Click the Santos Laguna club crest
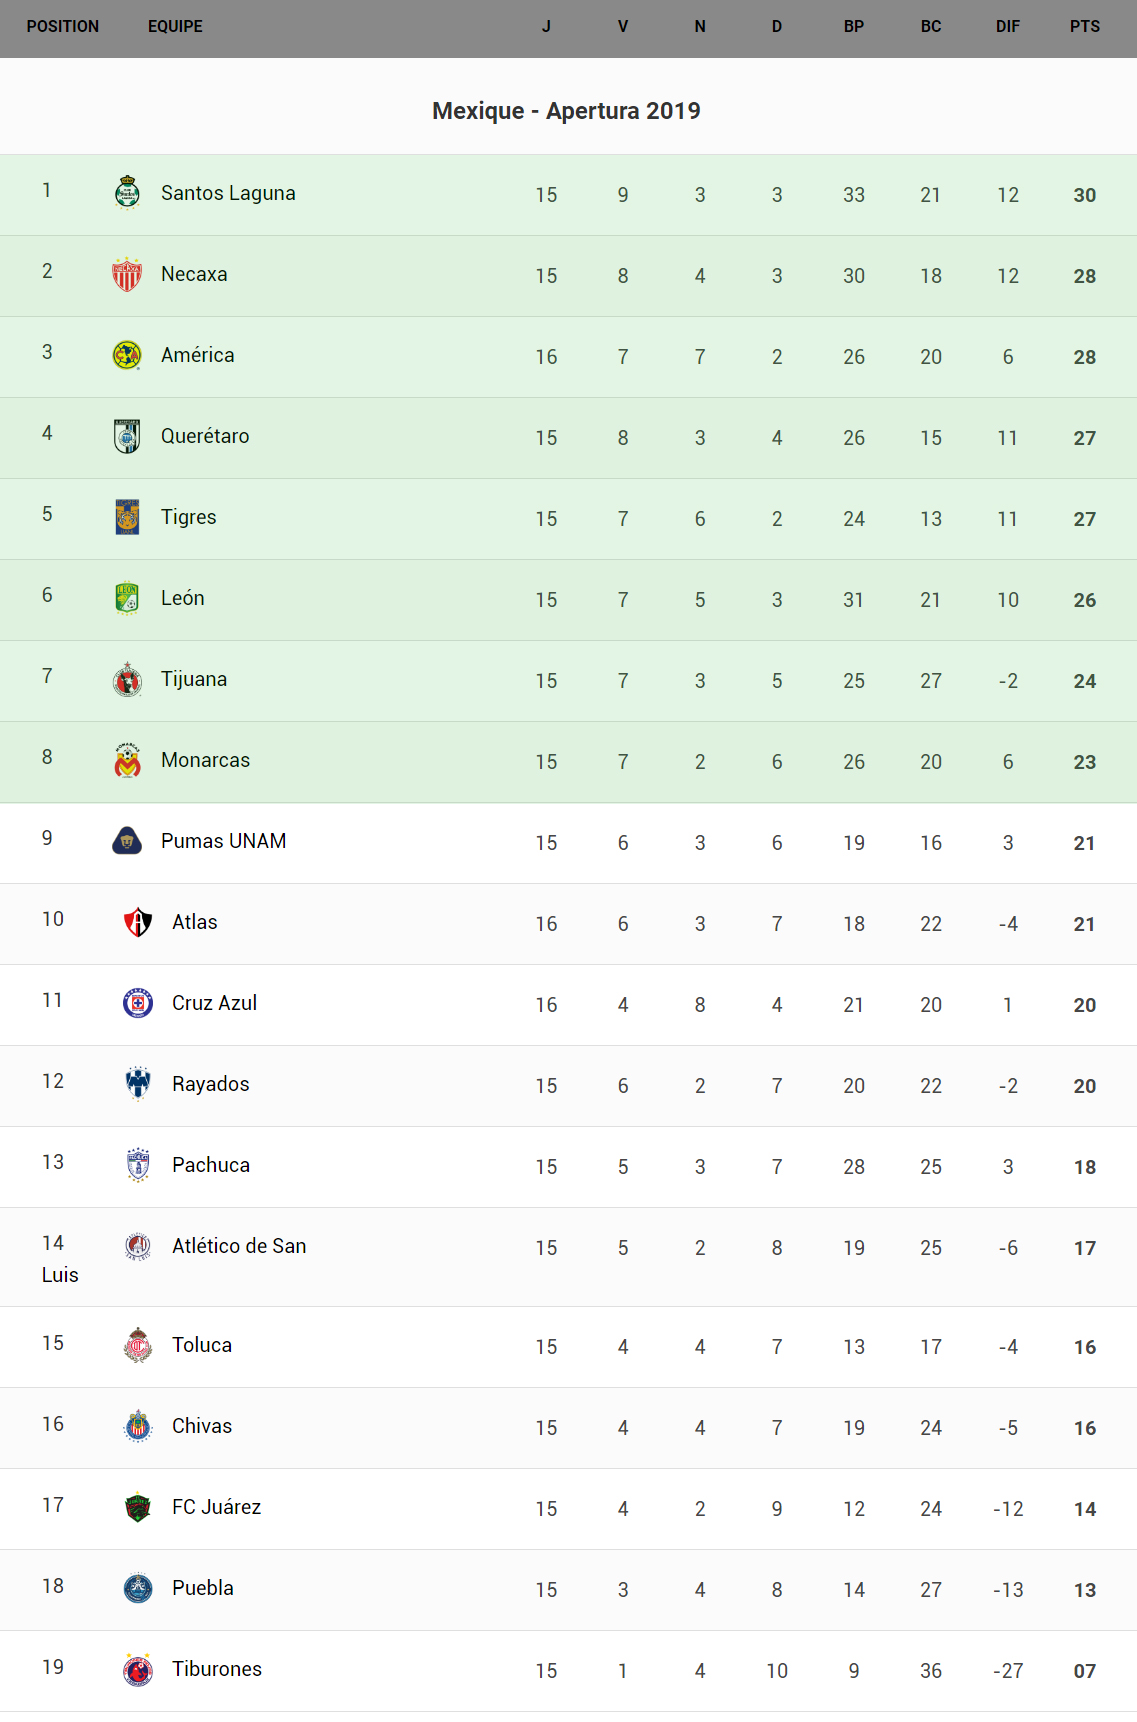This screenshot has height=1722, width=1137. coord(127,193)
